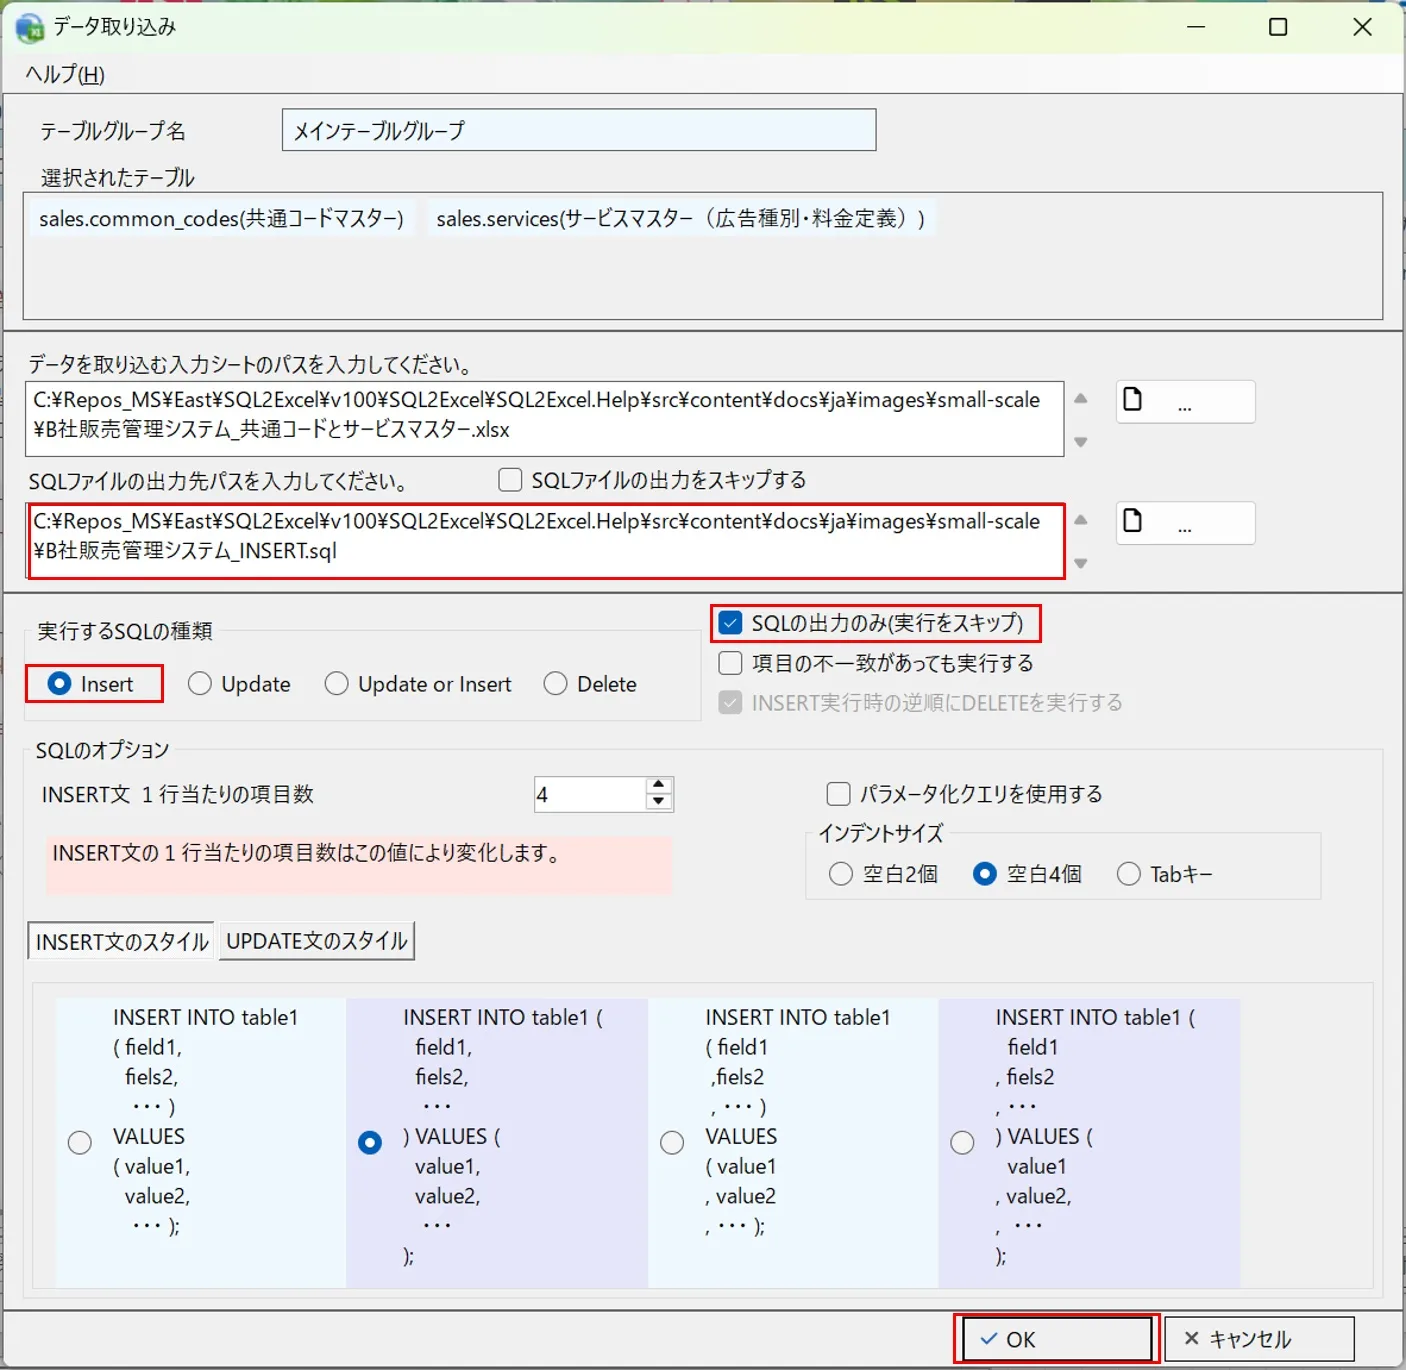Click the browse file button for the input sheet path
The width and height of the screenshot is (1406, 1370).
click(x=1185, y=401)
